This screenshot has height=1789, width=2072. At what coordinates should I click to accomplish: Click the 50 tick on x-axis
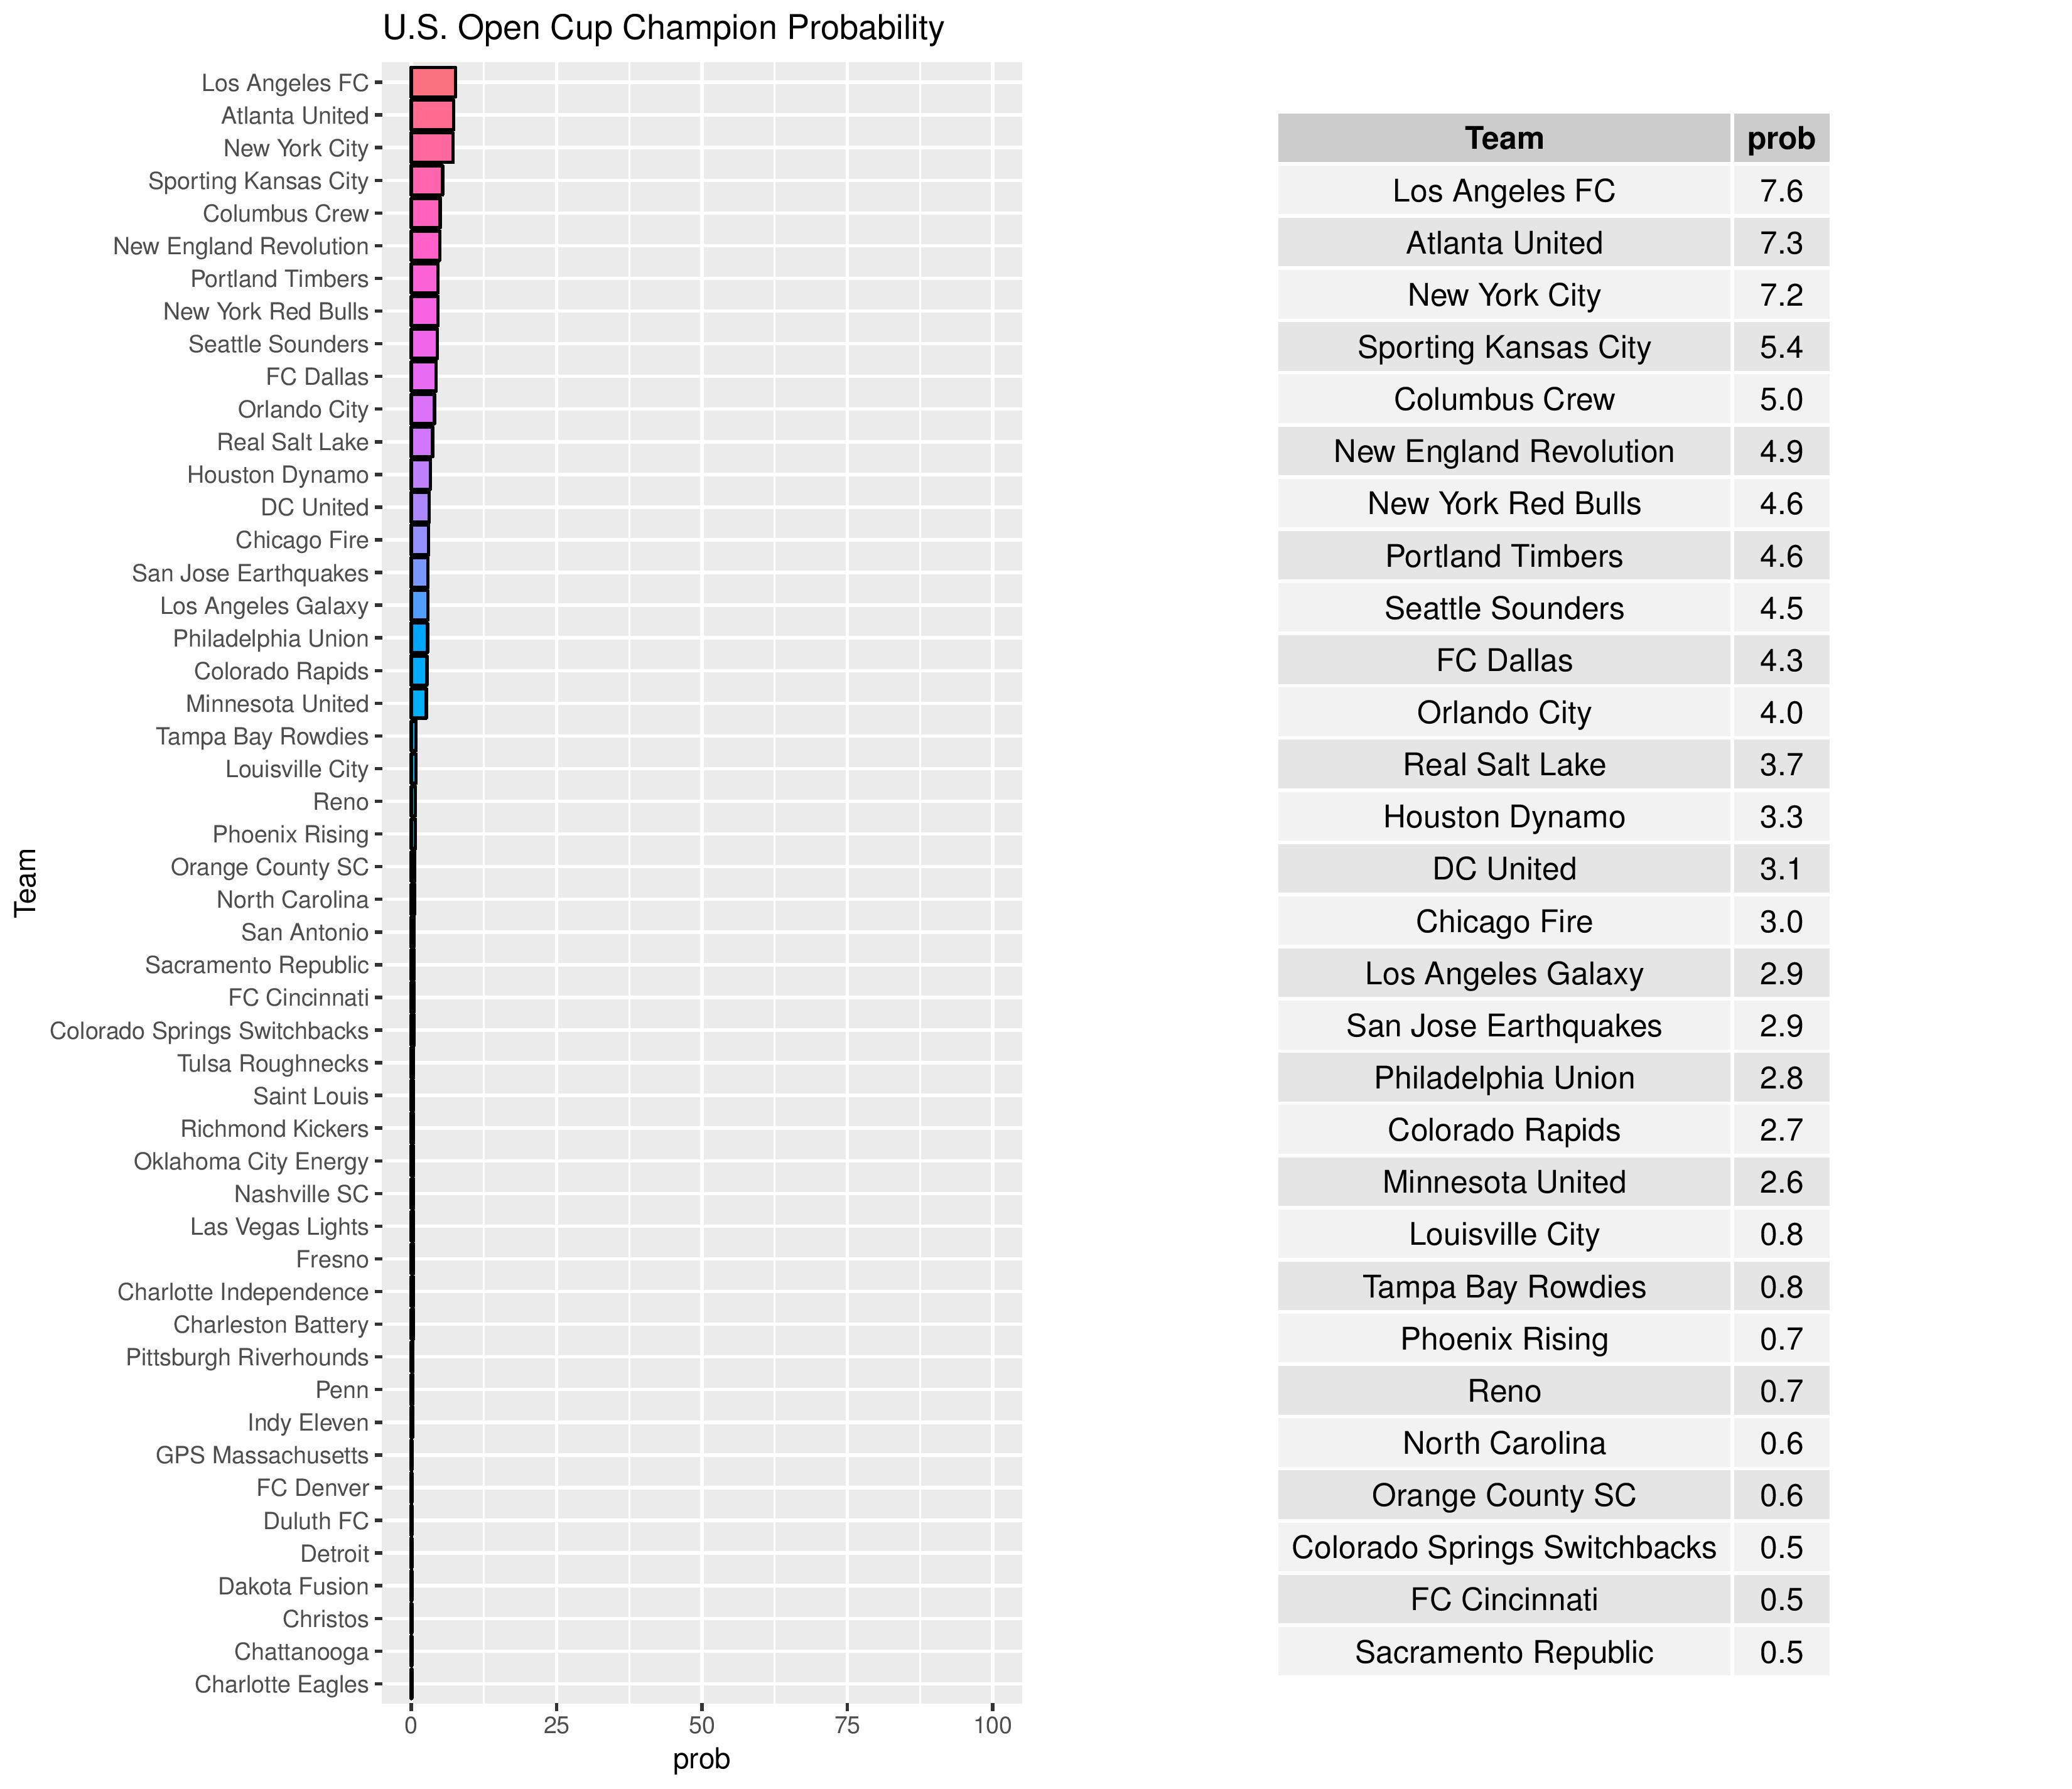pyautogui.click(x=702, y=1725)
